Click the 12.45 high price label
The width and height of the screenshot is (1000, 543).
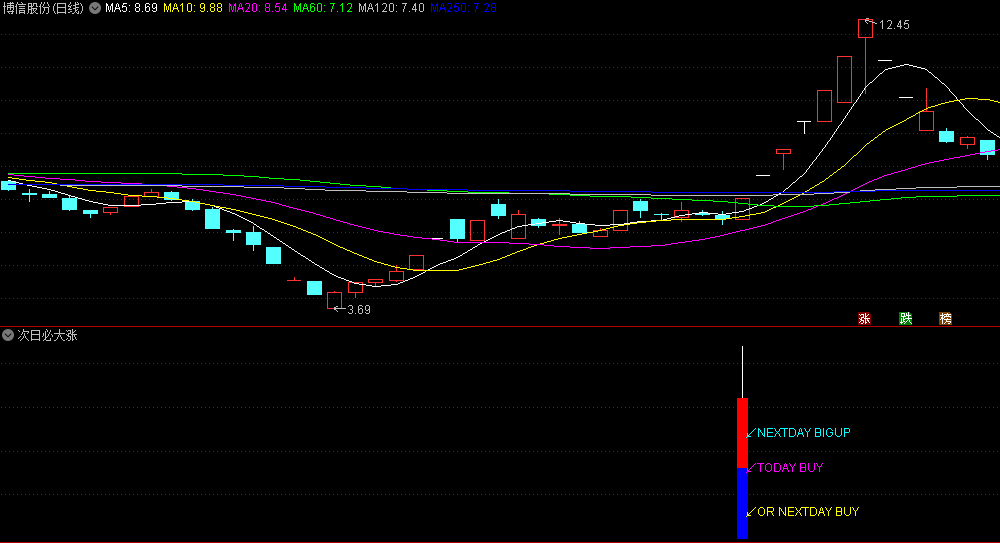(894, 25)
